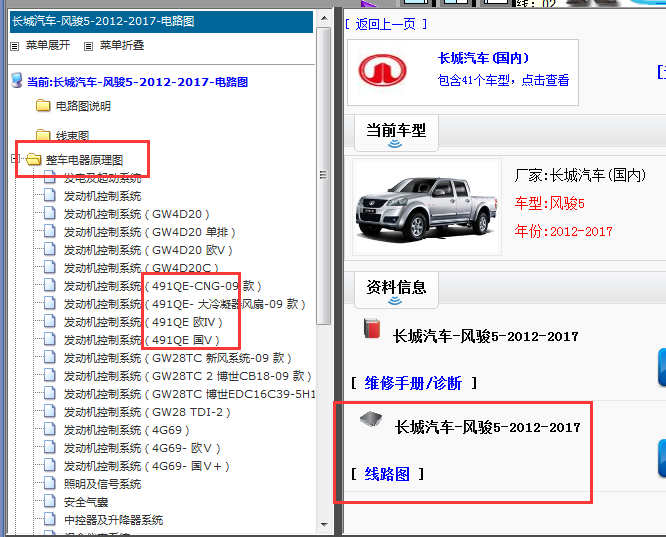Open 发动机控制系统 (GW28 TDI-2) entry
This screenshot has height=537, width=666.
[147, 412]
